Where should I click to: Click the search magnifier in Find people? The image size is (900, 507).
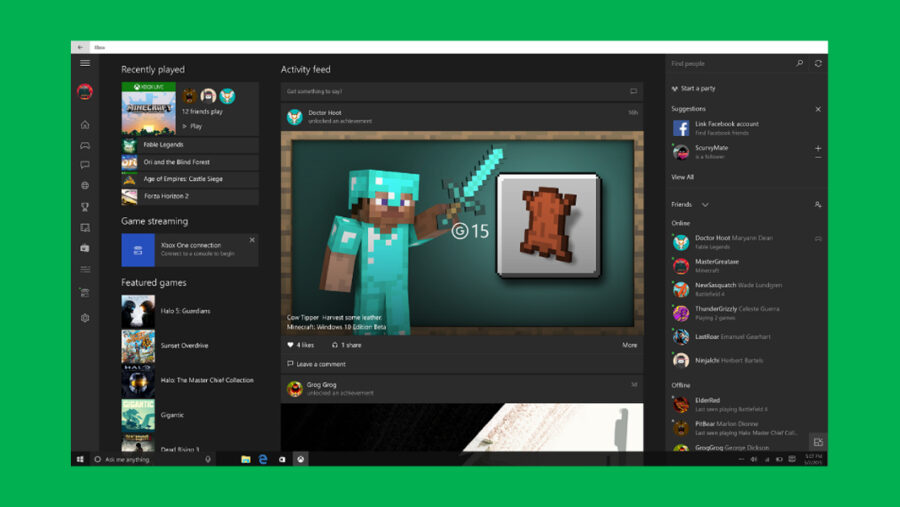(800, 63)
